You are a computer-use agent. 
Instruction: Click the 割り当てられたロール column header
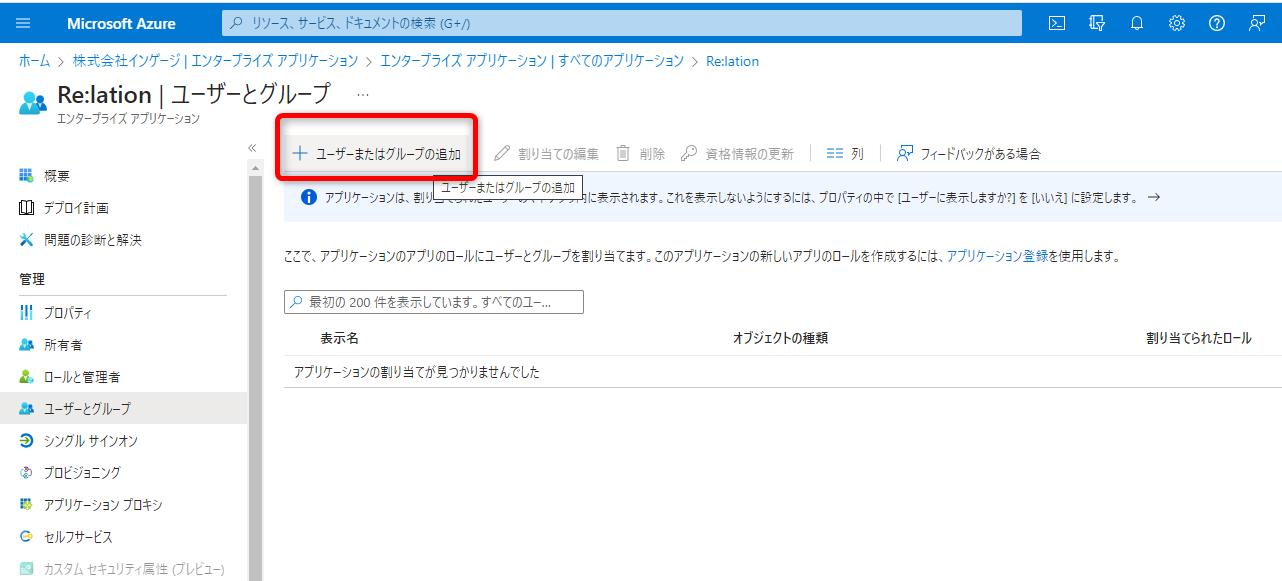[1198, 339]
